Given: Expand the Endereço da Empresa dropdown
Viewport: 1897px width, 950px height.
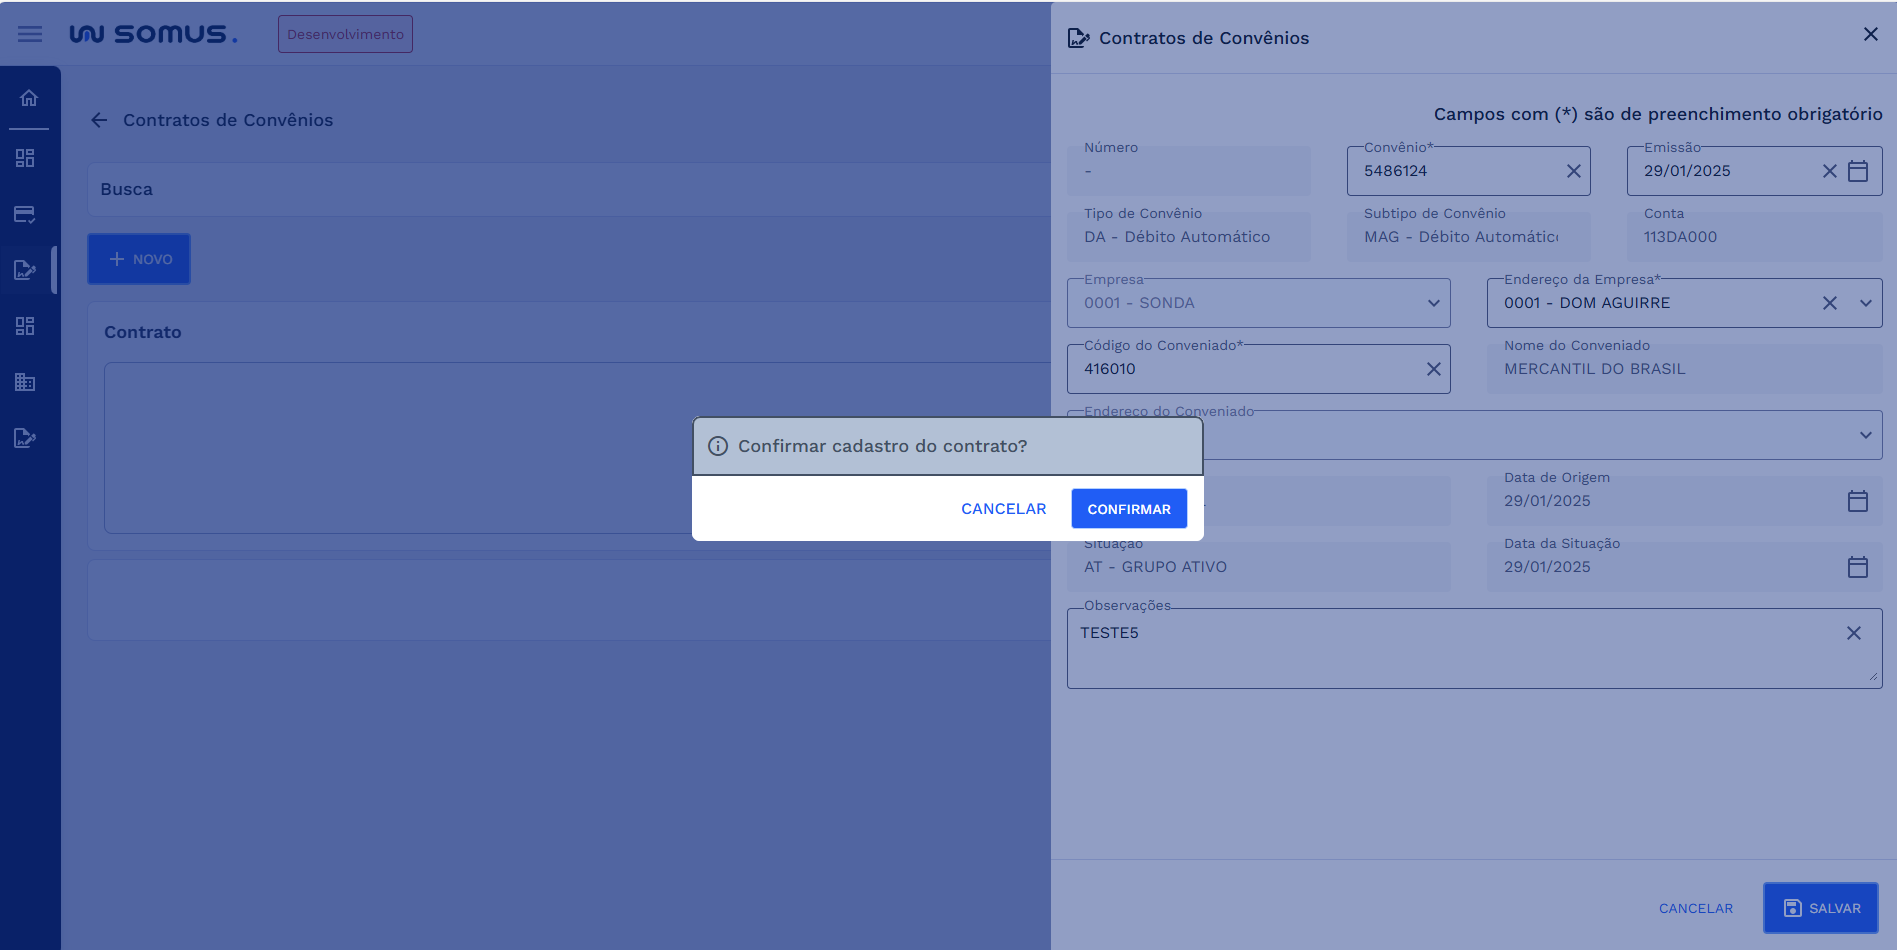Looking at the screenshot, I should 1865,303.
